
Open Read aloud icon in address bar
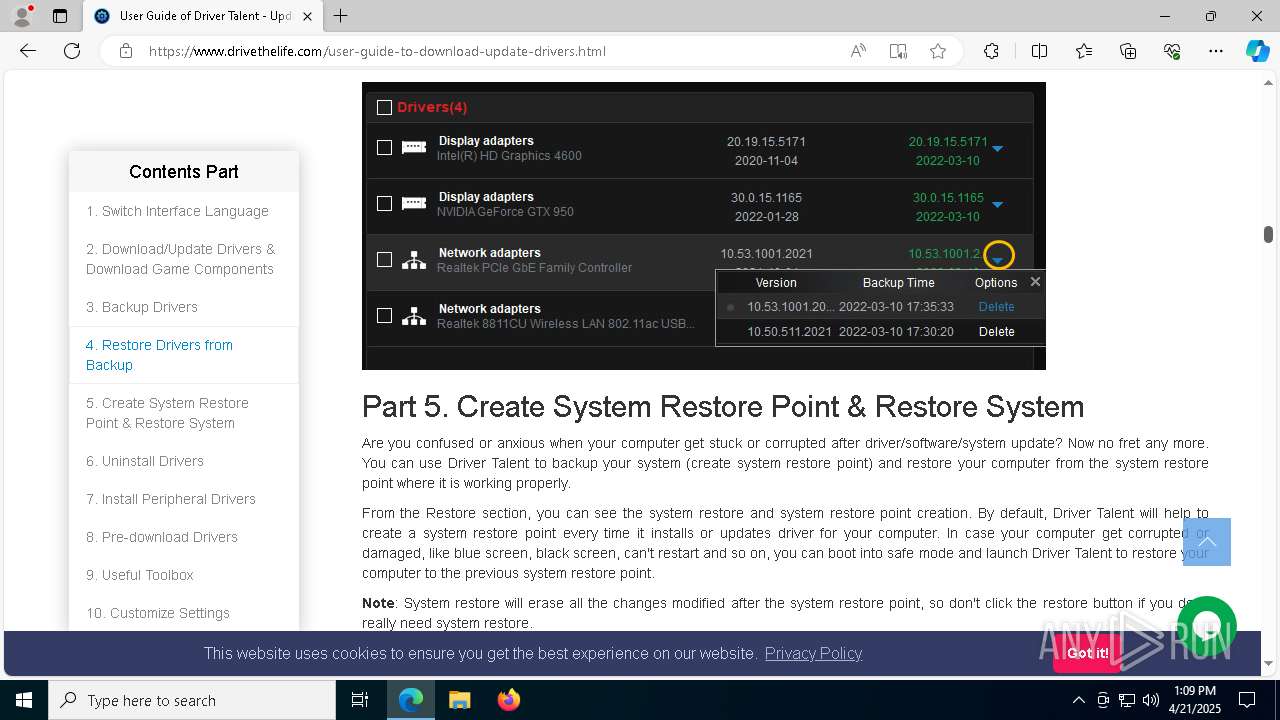tap(858, 51)
